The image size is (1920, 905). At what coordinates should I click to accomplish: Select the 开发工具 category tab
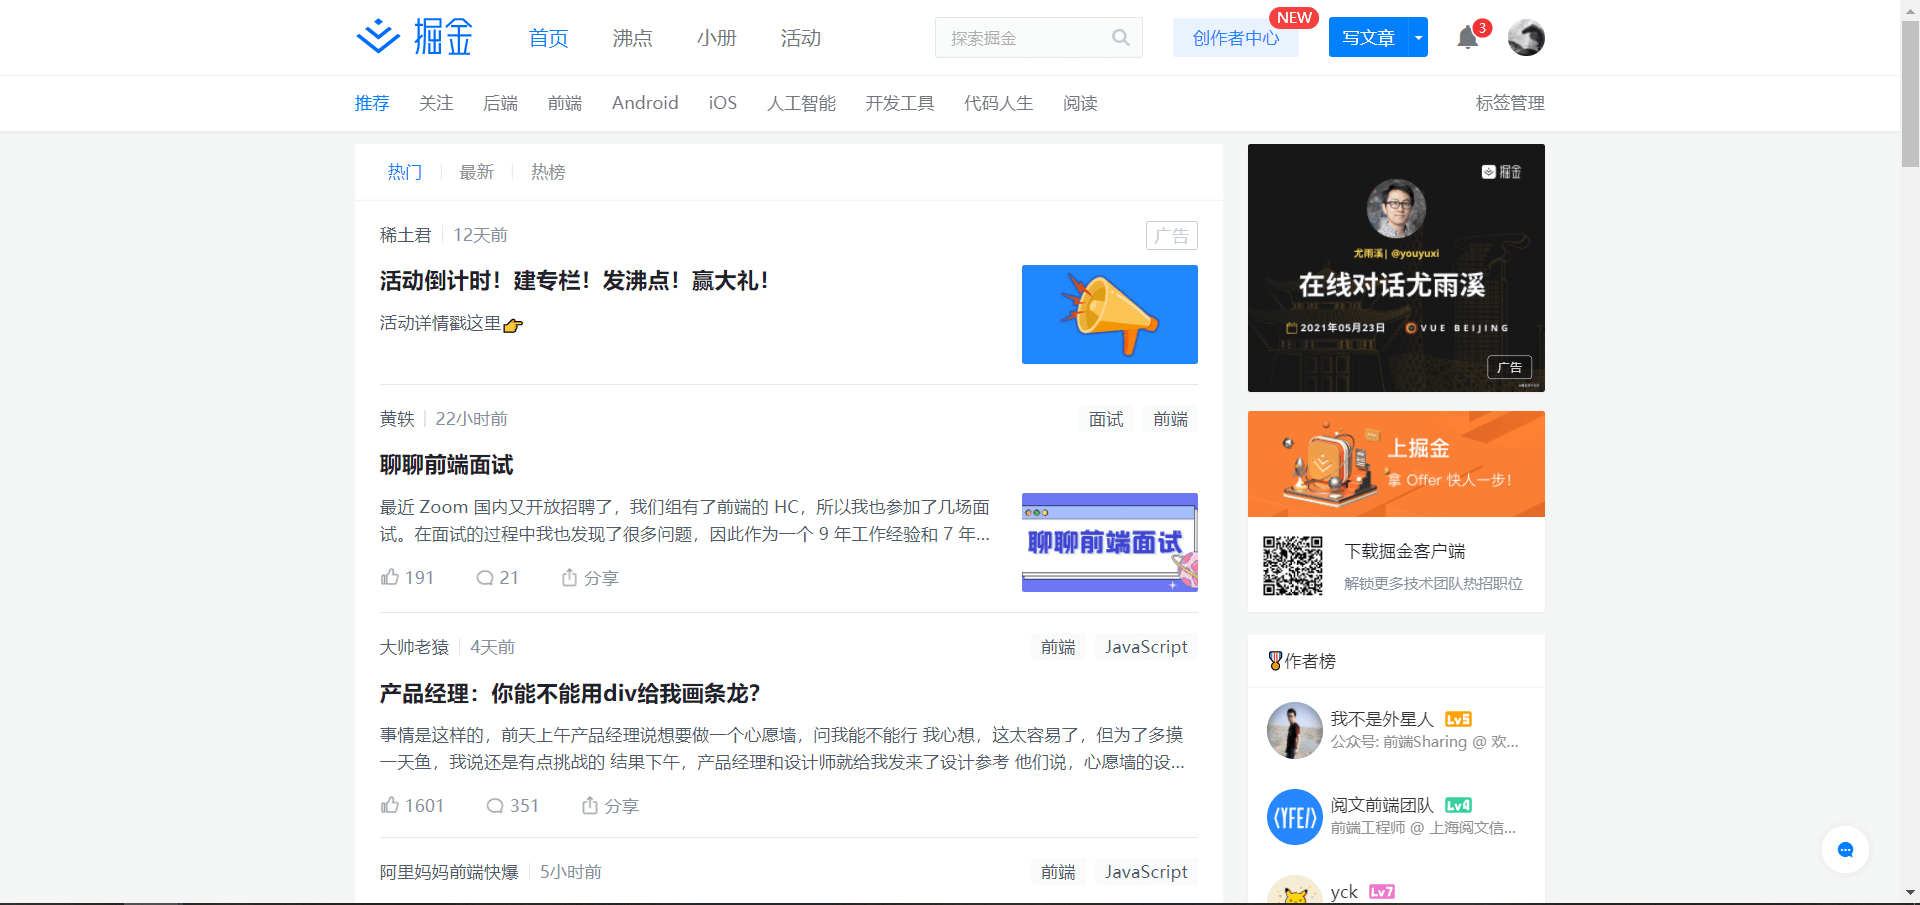(x=900, y=103)
